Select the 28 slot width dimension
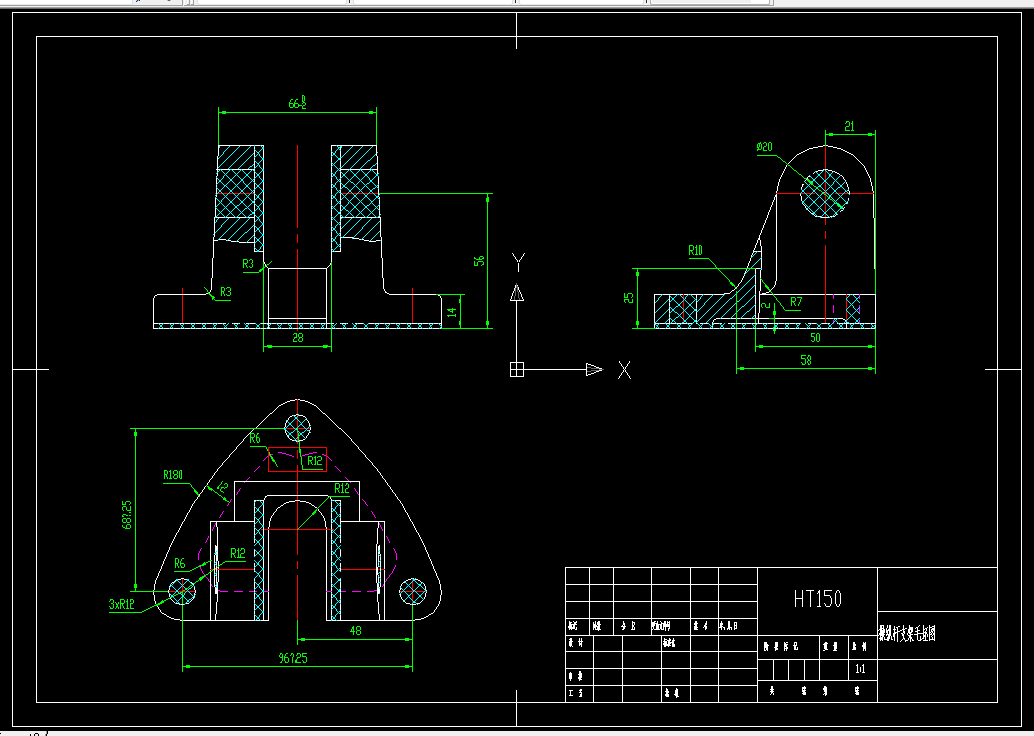Viewport: 1034px width, 736px height. point(297,338)
